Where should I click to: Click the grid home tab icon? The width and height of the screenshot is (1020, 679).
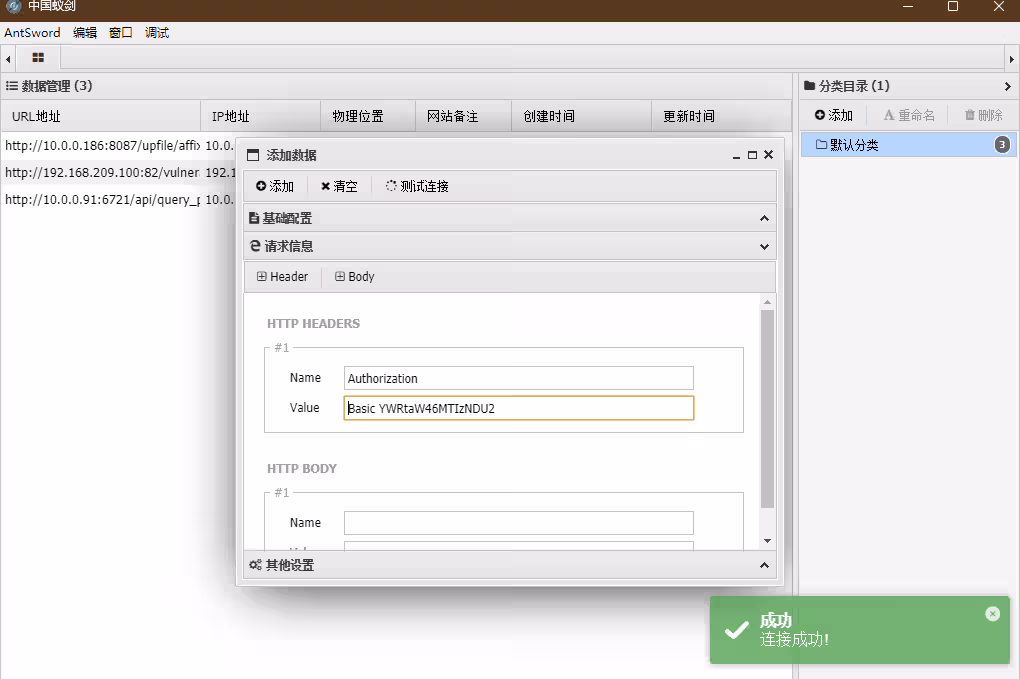[x=38, y=58]
